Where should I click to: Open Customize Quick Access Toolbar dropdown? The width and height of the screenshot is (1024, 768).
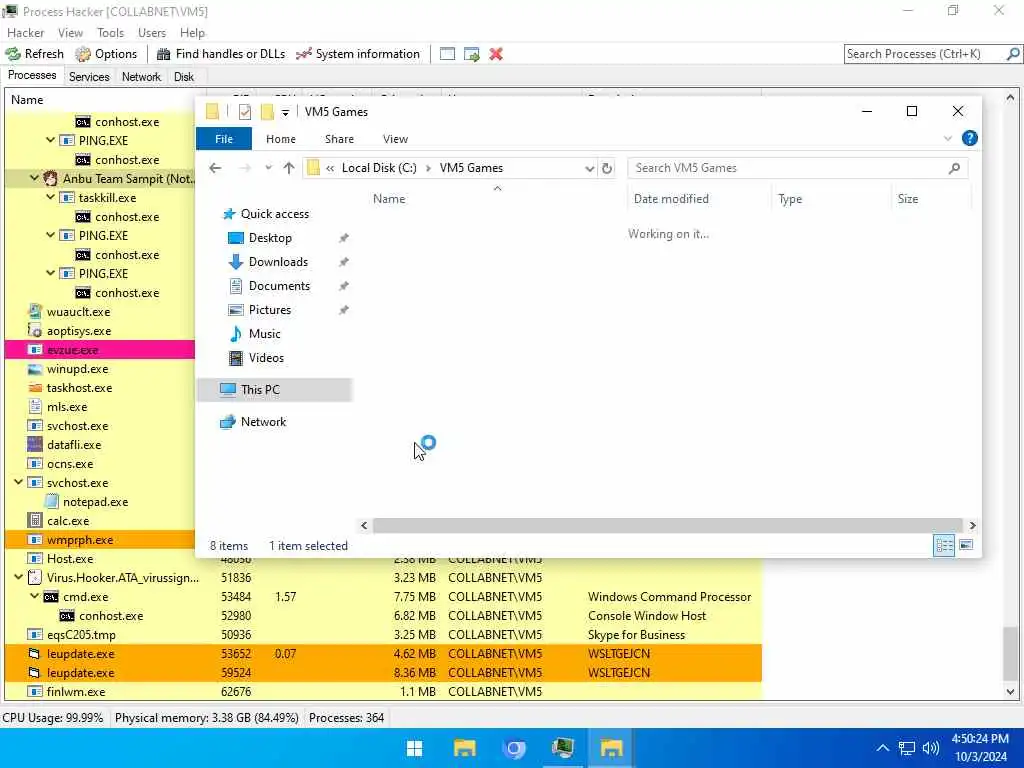[285, 113]
